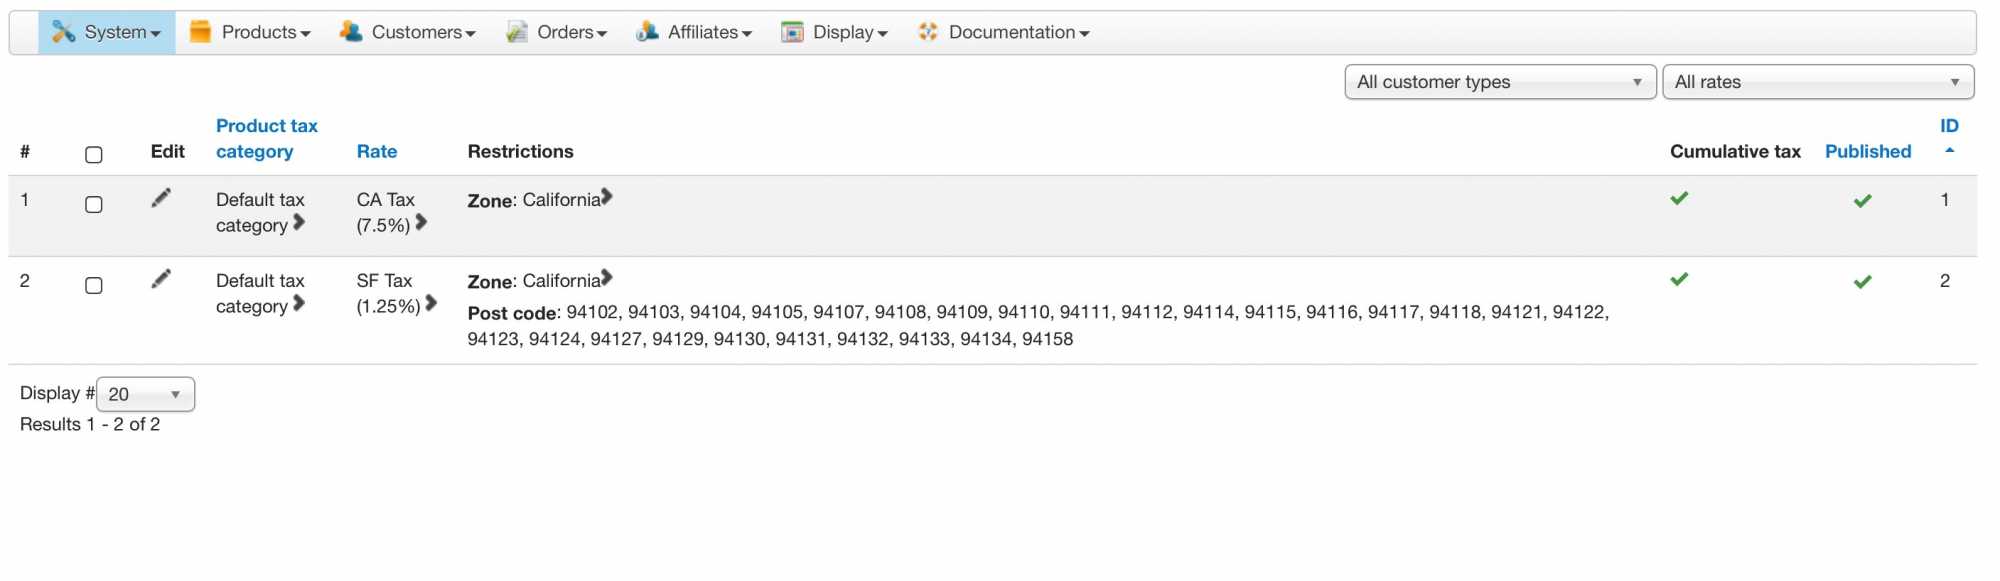Screen dimensions: 2000x581
Task: Click arrow icon next to CA Tax (7.5%)
Action: (x=421, y=223)
